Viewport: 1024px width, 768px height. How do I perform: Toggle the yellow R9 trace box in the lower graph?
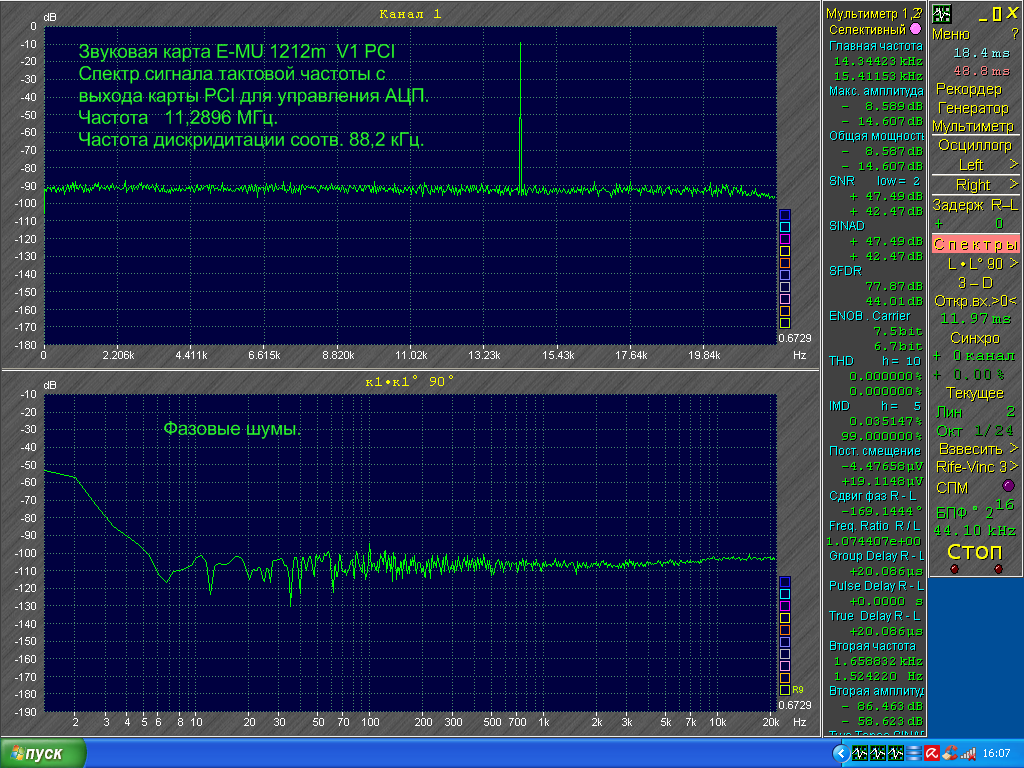tap(785, 690)
